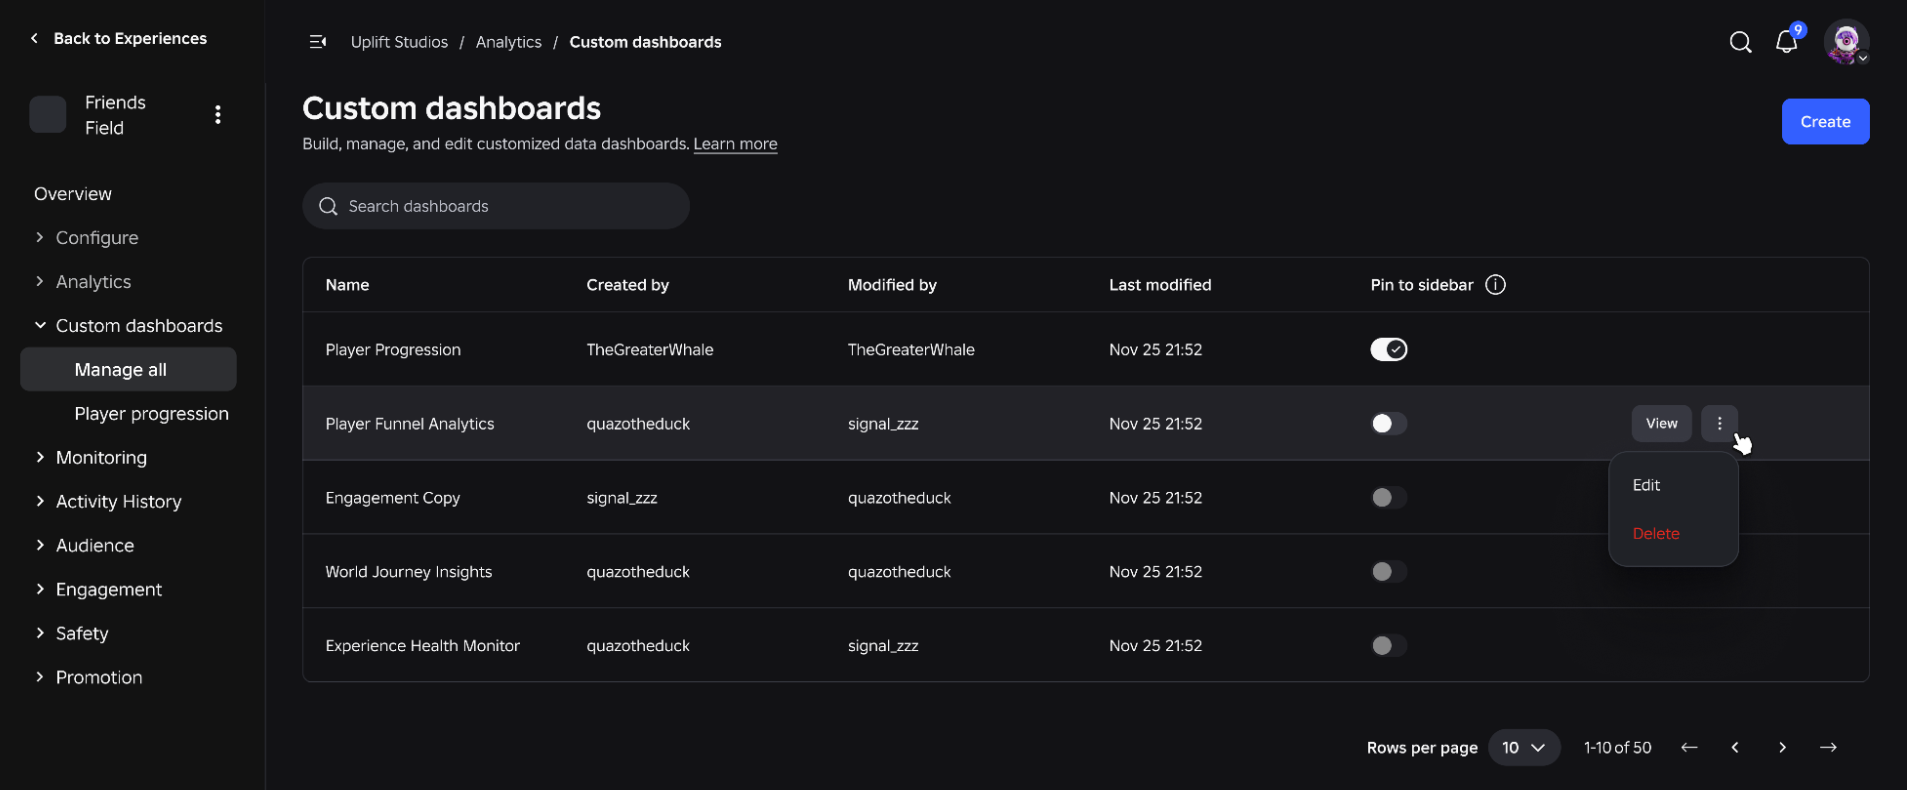Open Overview in the sidebar

tap(73, 194)
